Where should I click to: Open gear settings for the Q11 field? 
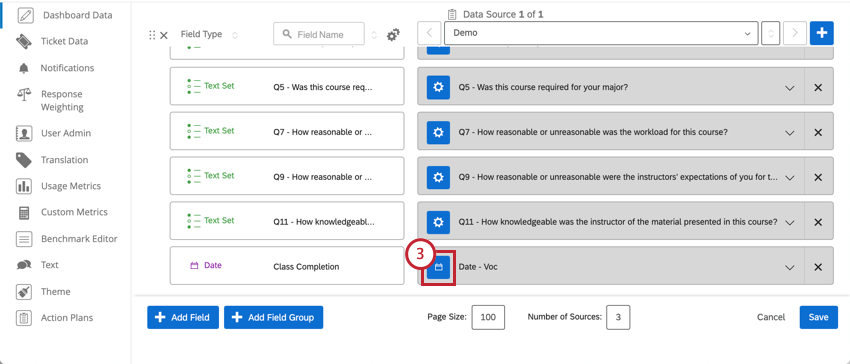point(438,222)
